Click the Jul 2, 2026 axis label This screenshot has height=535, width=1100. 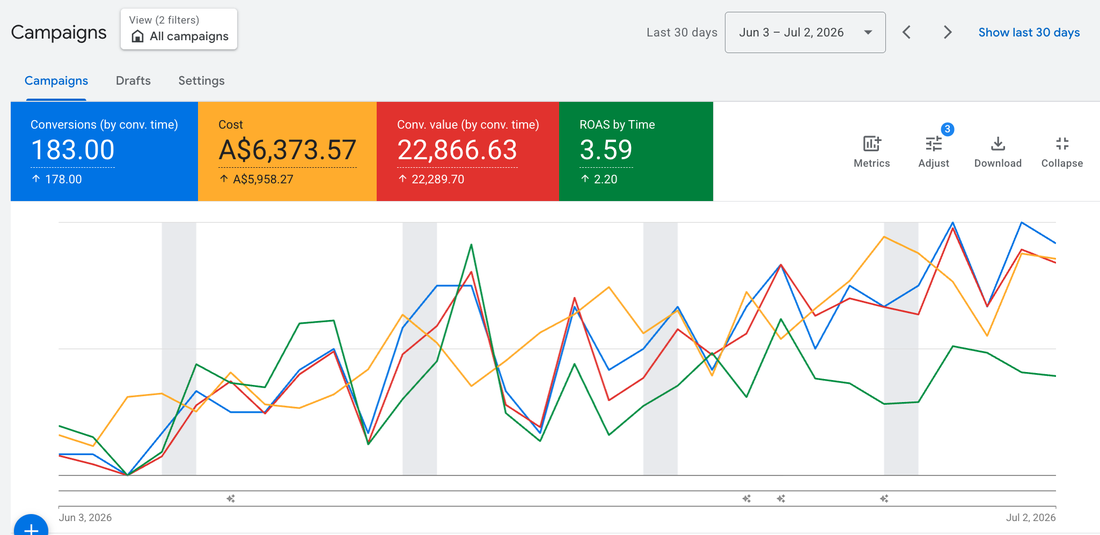pyautogui.click(x=1031, y=518)
